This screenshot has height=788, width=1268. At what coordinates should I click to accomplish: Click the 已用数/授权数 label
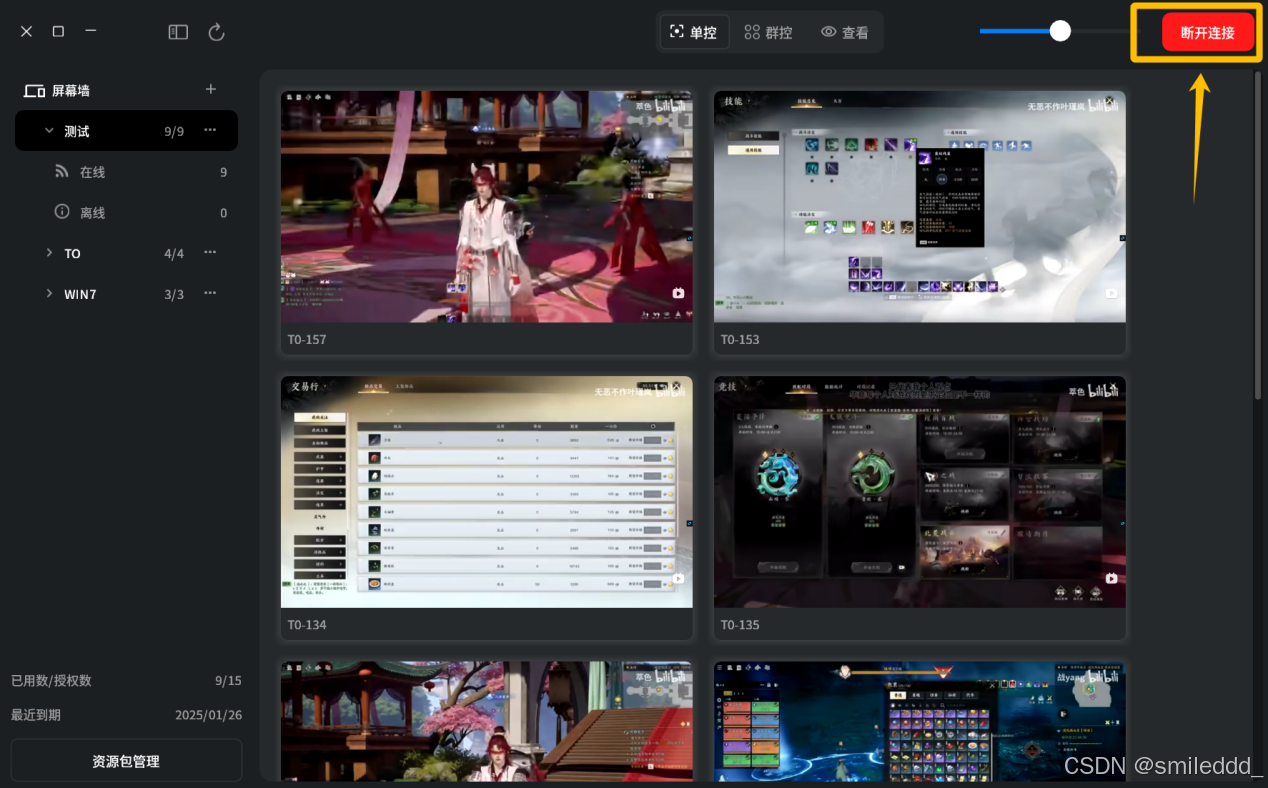51,680
